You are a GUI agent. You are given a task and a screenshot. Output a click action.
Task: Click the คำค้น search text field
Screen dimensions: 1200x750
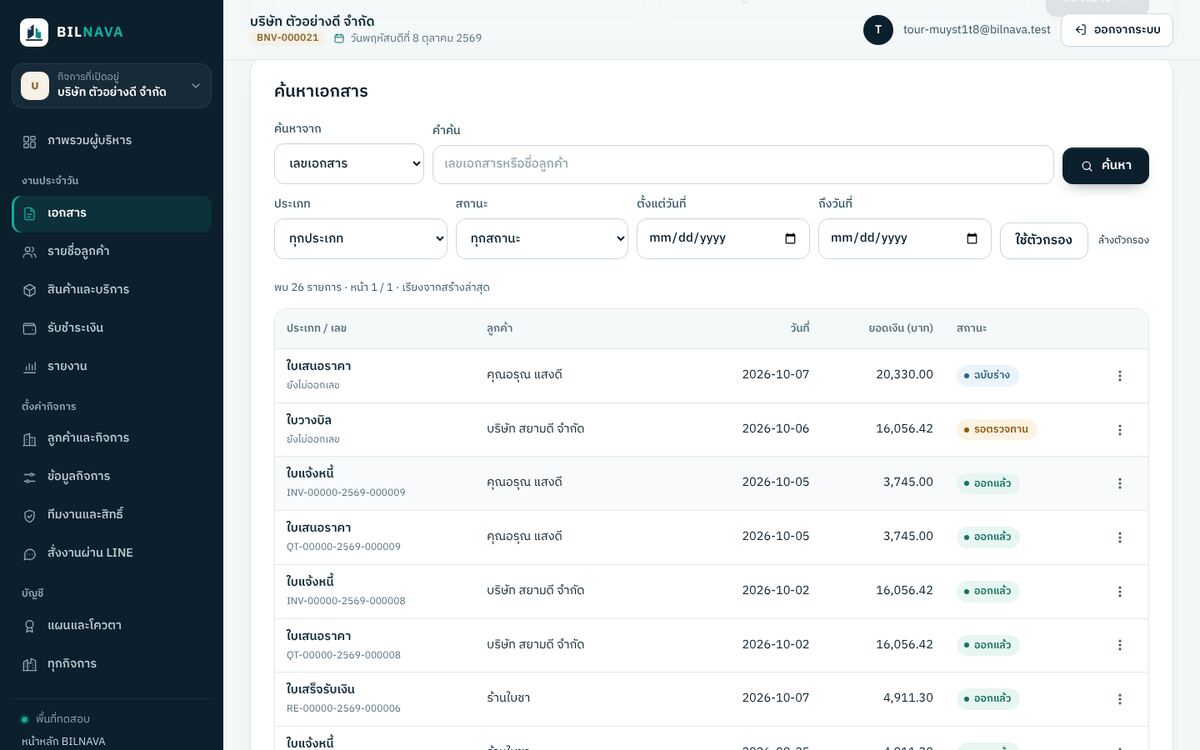pos(743,164)
